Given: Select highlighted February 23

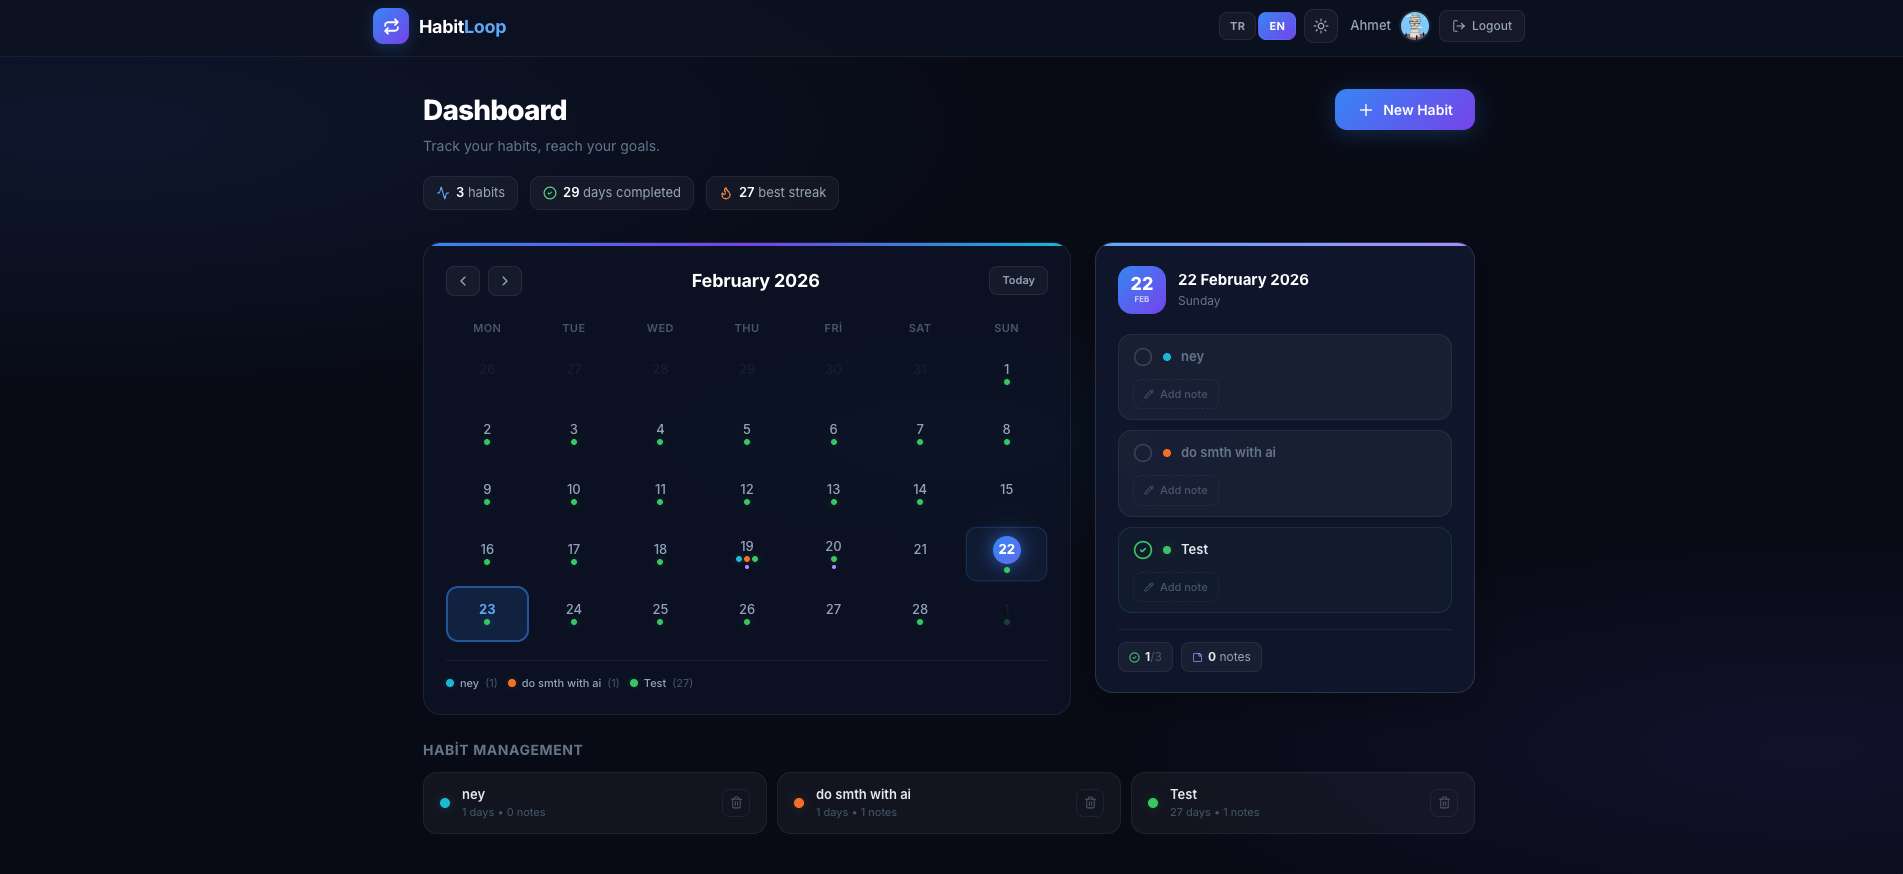Looking at the screenshot, I should (x=487, y=614).
